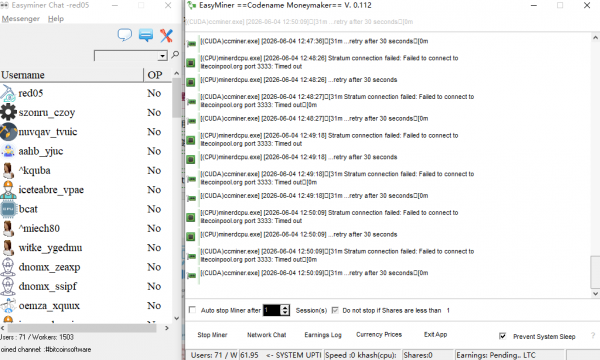
Task: Click the blue message lines icon in chat toolbar
Action: click(146, 35)
